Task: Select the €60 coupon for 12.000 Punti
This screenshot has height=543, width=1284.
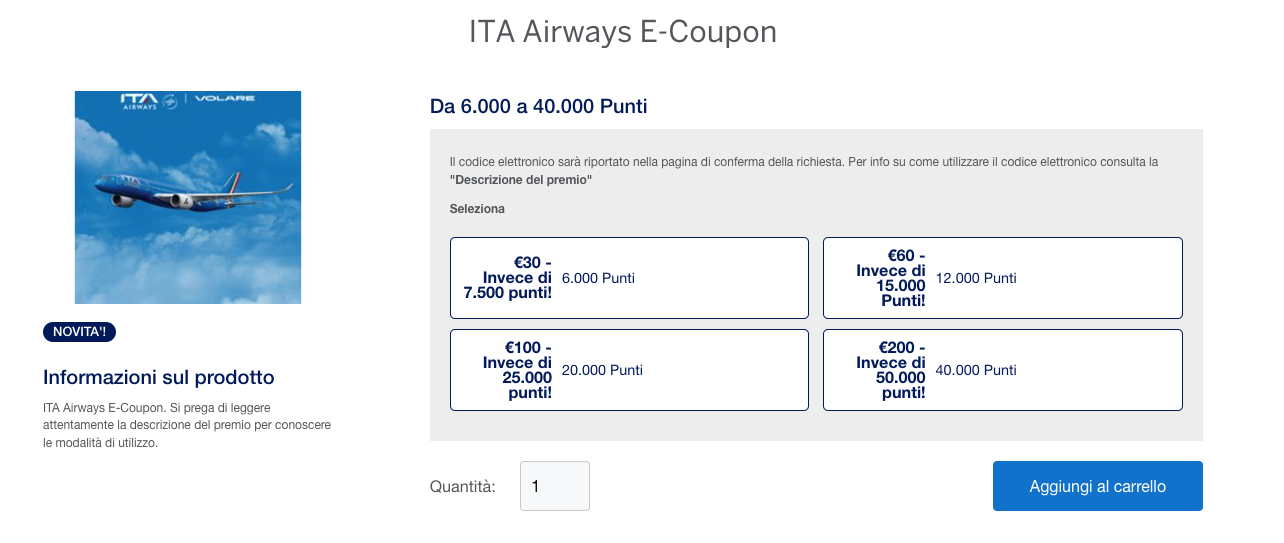Action: (1003, 278)
